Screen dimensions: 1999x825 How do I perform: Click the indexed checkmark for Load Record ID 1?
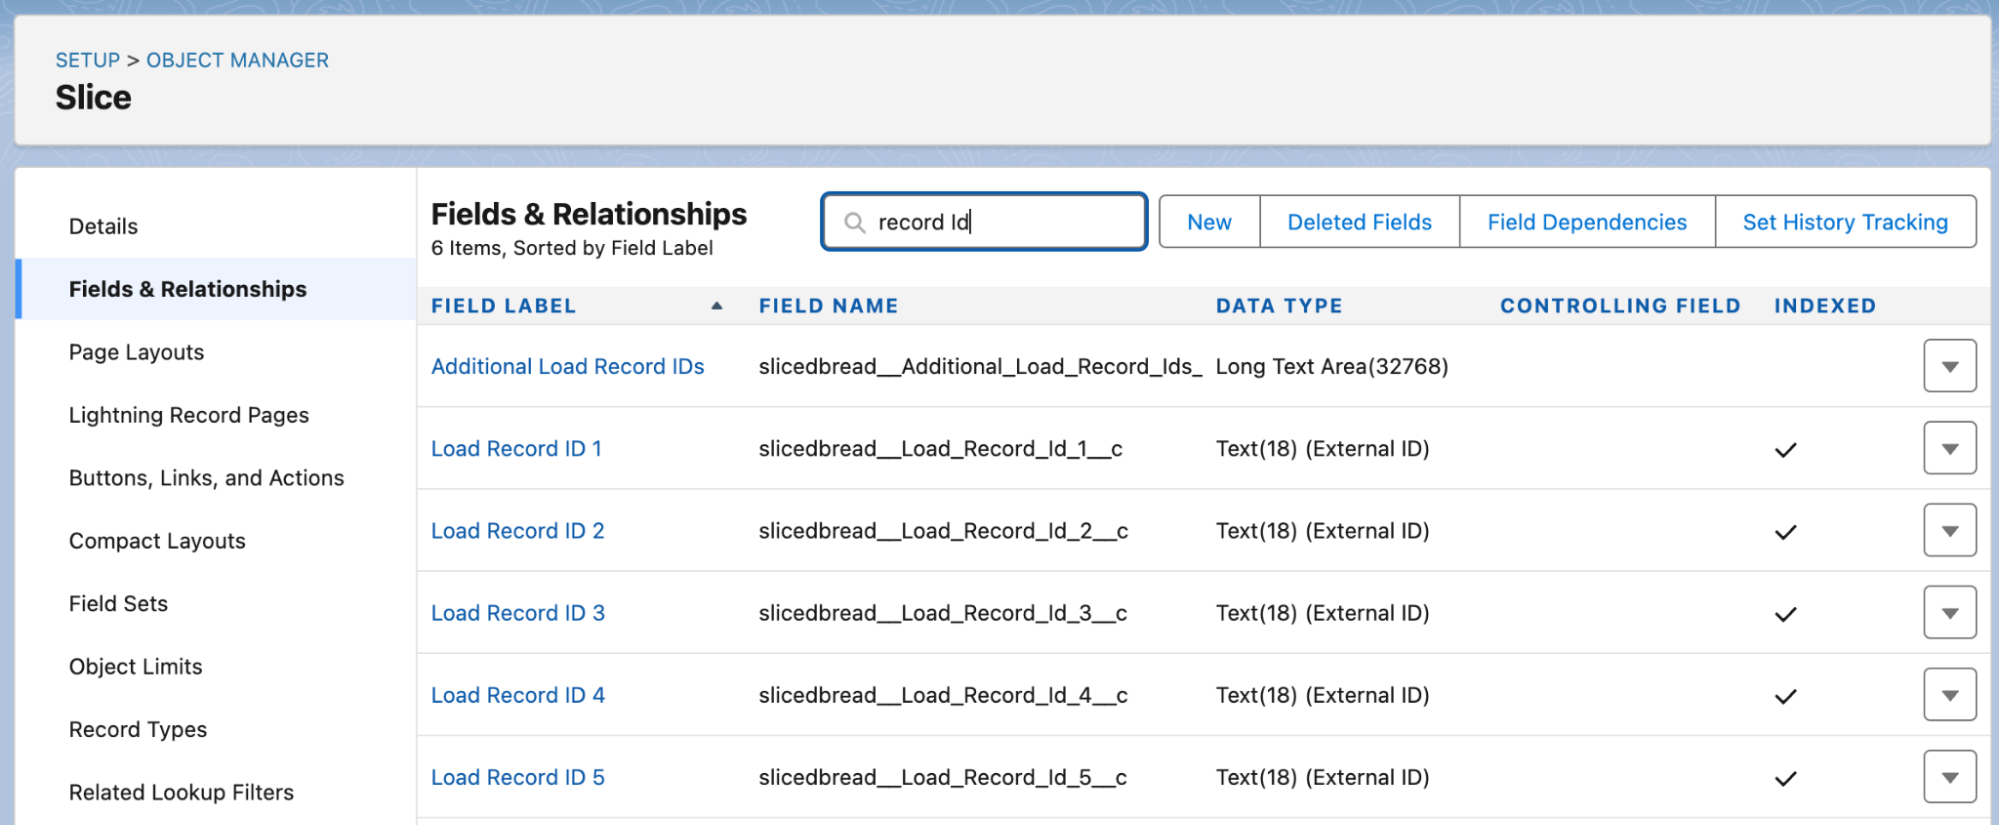(x=1785, y=450)
